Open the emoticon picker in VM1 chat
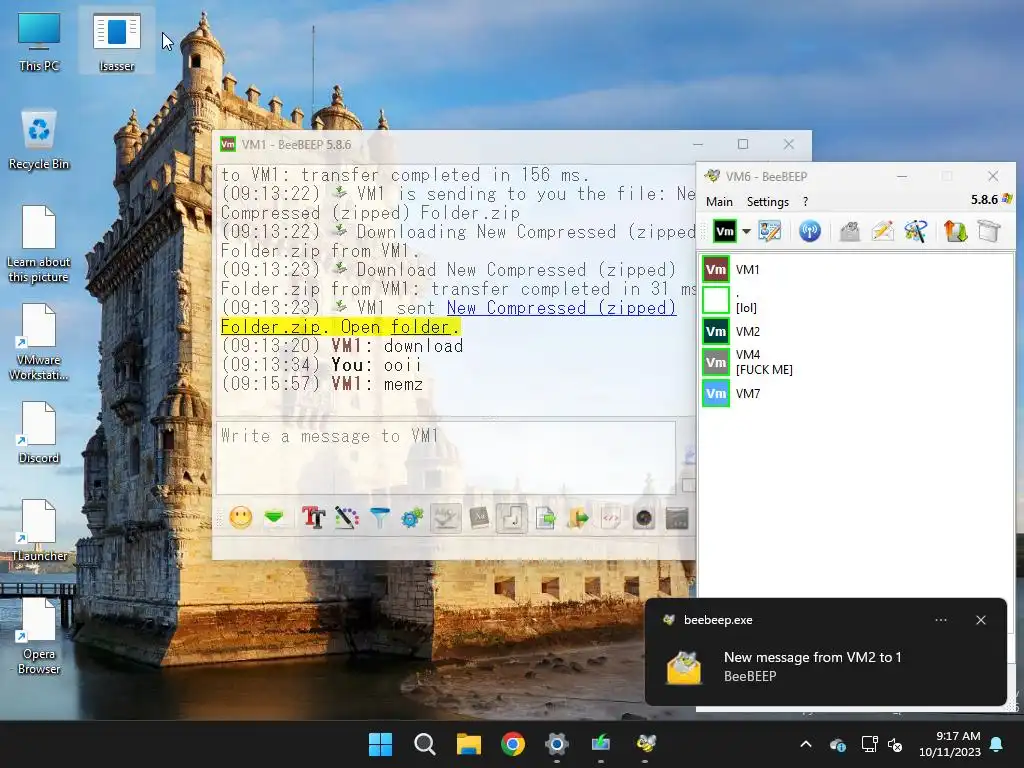 240,519
